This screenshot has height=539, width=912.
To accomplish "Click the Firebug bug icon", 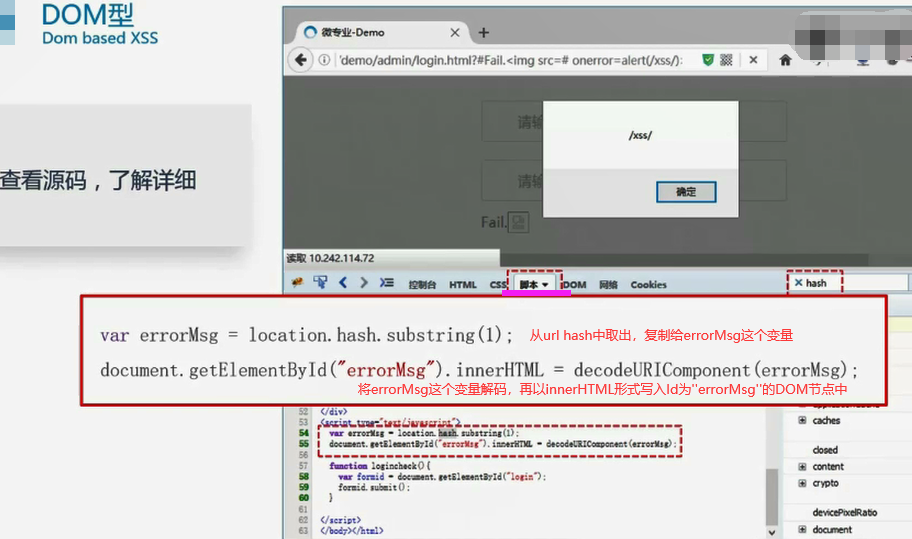I will click(x=297, y=283).
